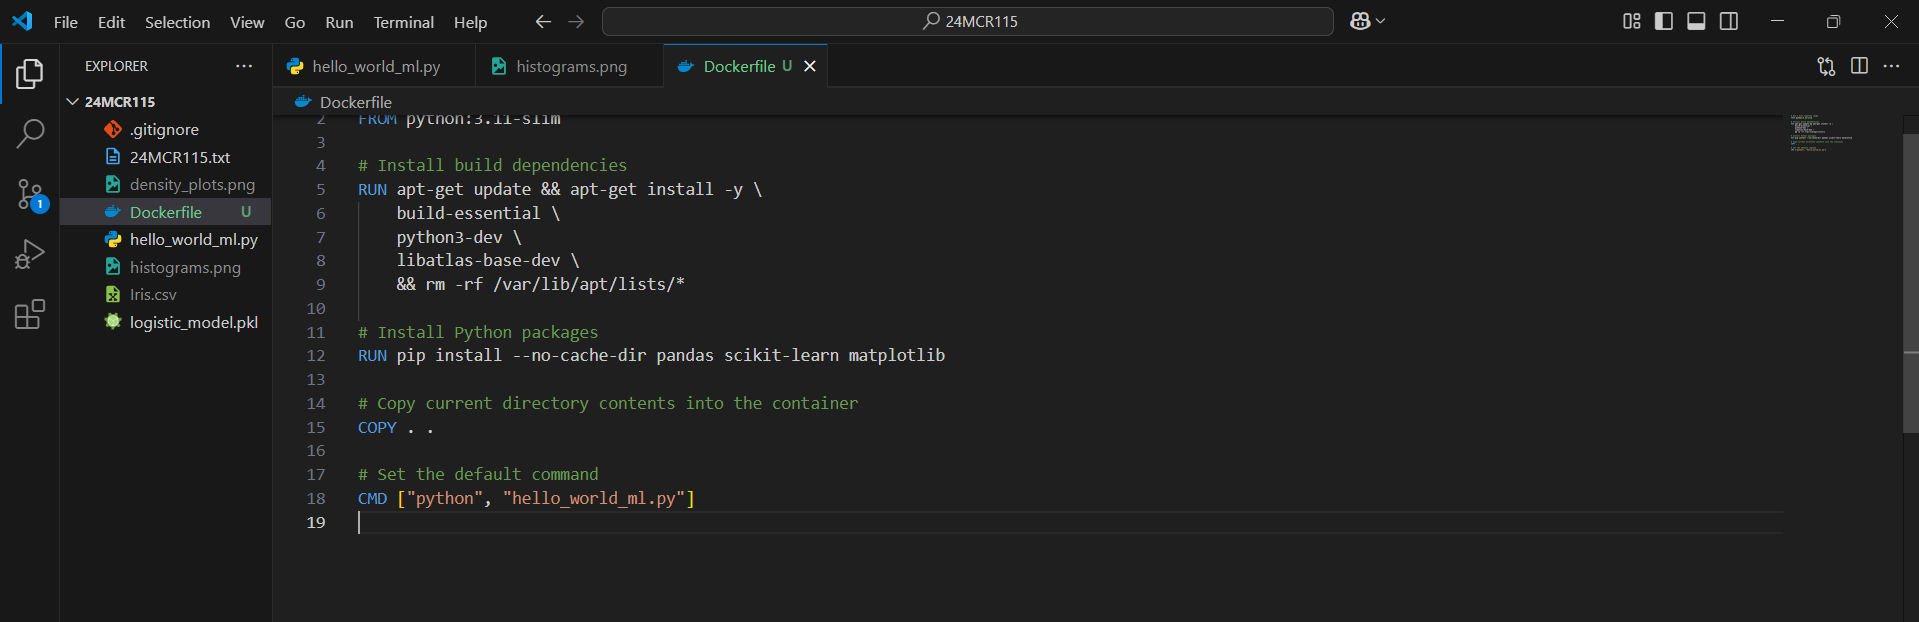Screen dimensions: 1919x622
Task: Click the CMD keyword on line 18
Action: pos(372,499)
